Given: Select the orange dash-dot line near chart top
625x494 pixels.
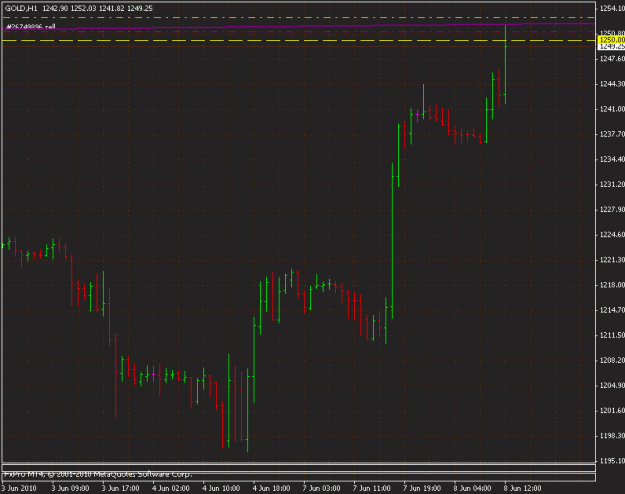Looking at the screenshot, I should [x=299, y=18].
